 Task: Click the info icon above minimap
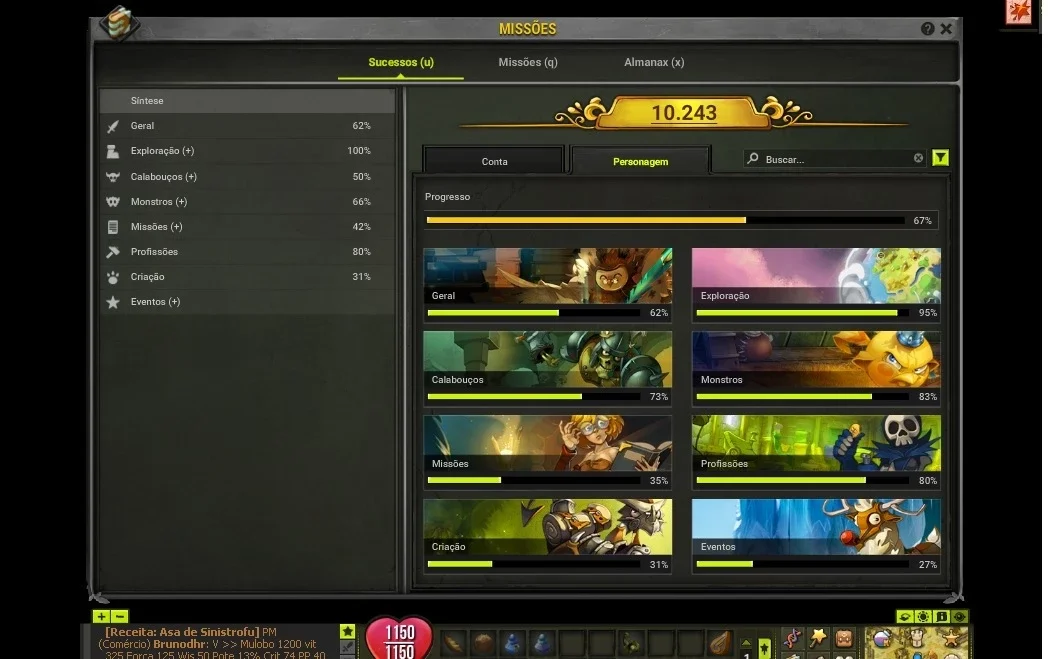(x=941, y=616)
